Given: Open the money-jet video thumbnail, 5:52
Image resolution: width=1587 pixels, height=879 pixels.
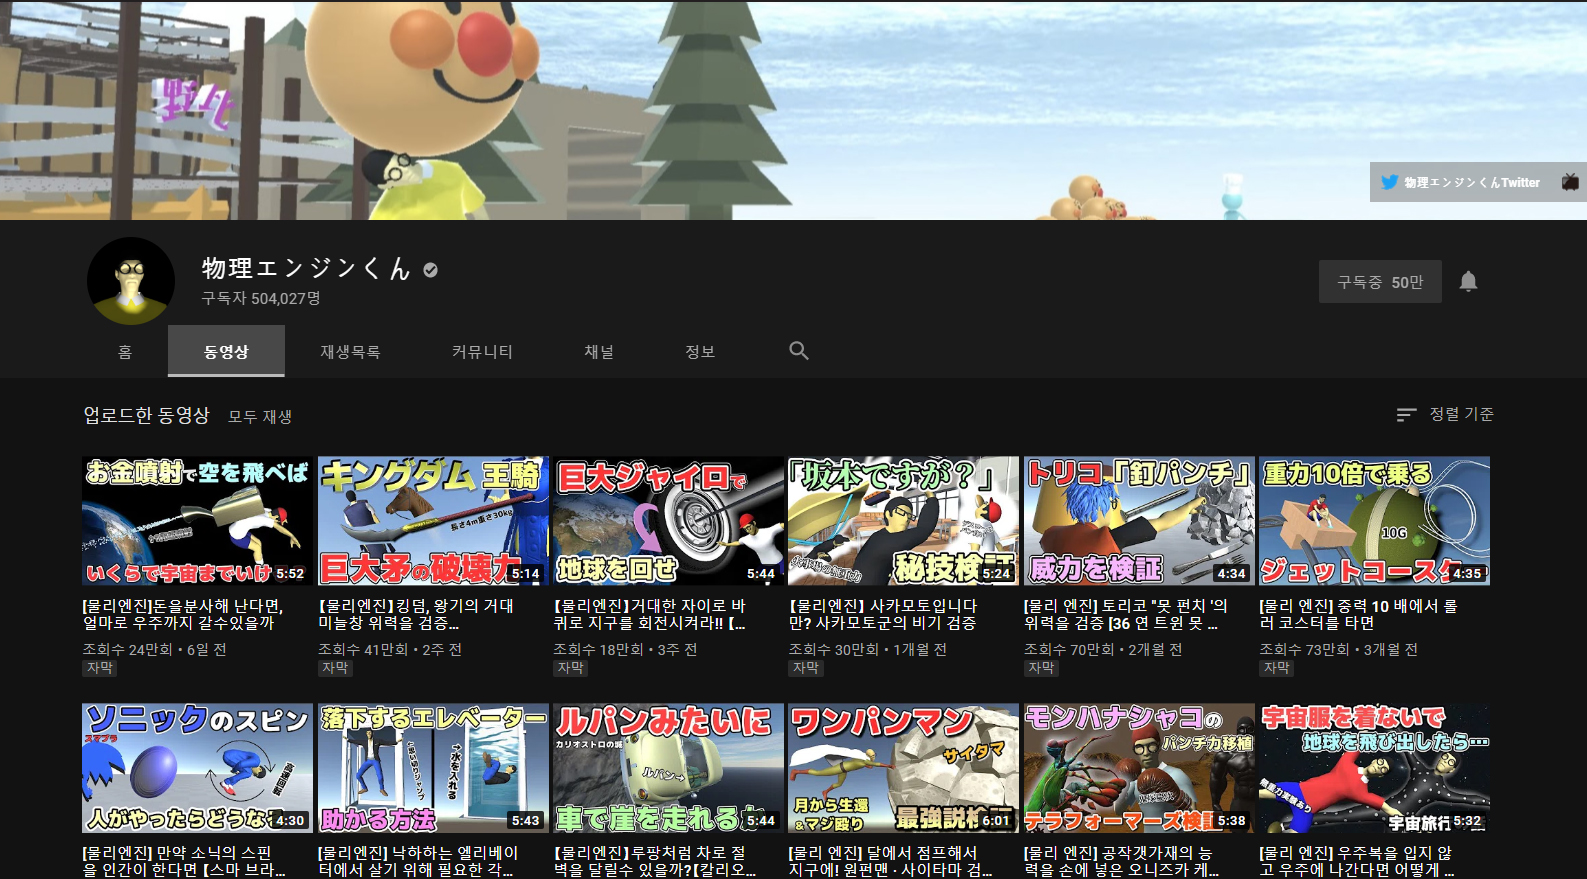Looking at the screenshot, I should (196, 521).
